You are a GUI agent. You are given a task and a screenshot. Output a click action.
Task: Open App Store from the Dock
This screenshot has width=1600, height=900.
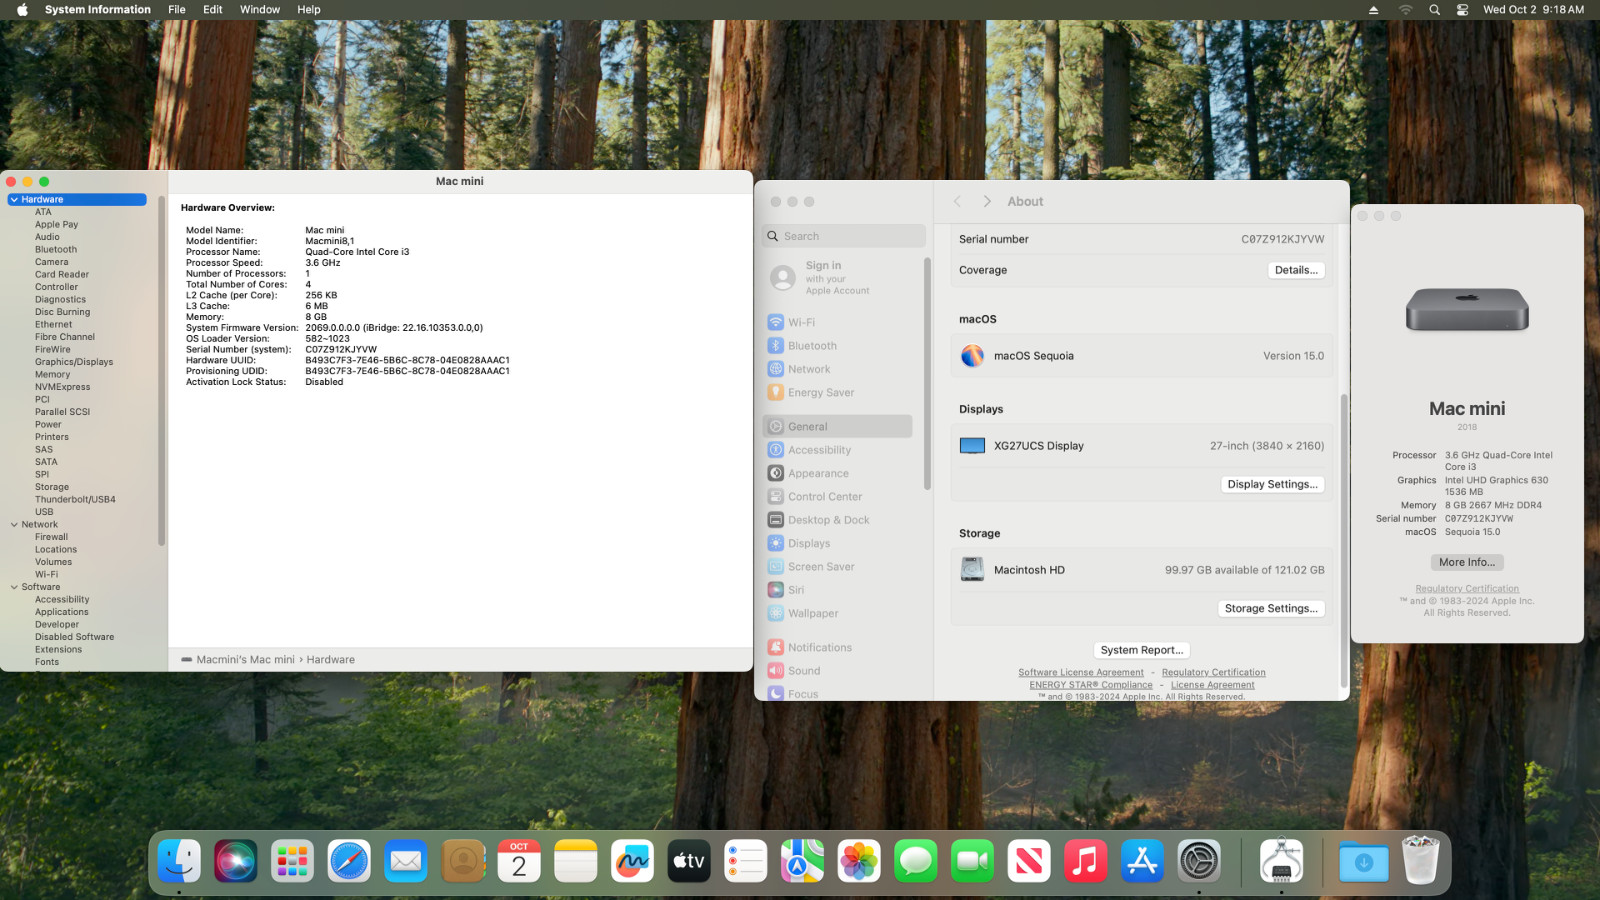click(x=1142, y=861)
